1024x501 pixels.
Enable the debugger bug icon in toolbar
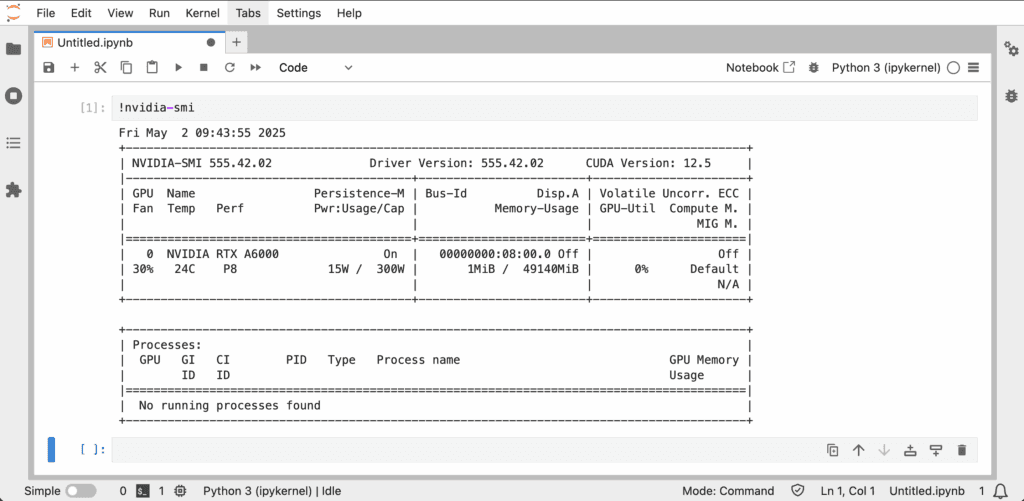(814, 68)
